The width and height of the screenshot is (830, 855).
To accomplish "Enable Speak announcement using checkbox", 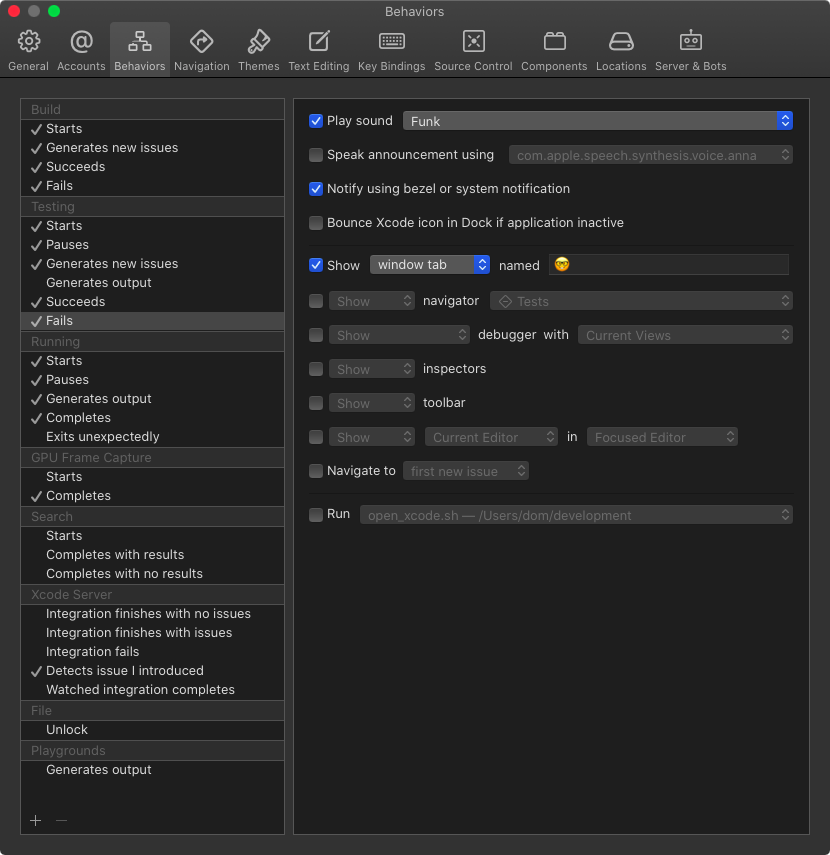I will tap(316, 155).
